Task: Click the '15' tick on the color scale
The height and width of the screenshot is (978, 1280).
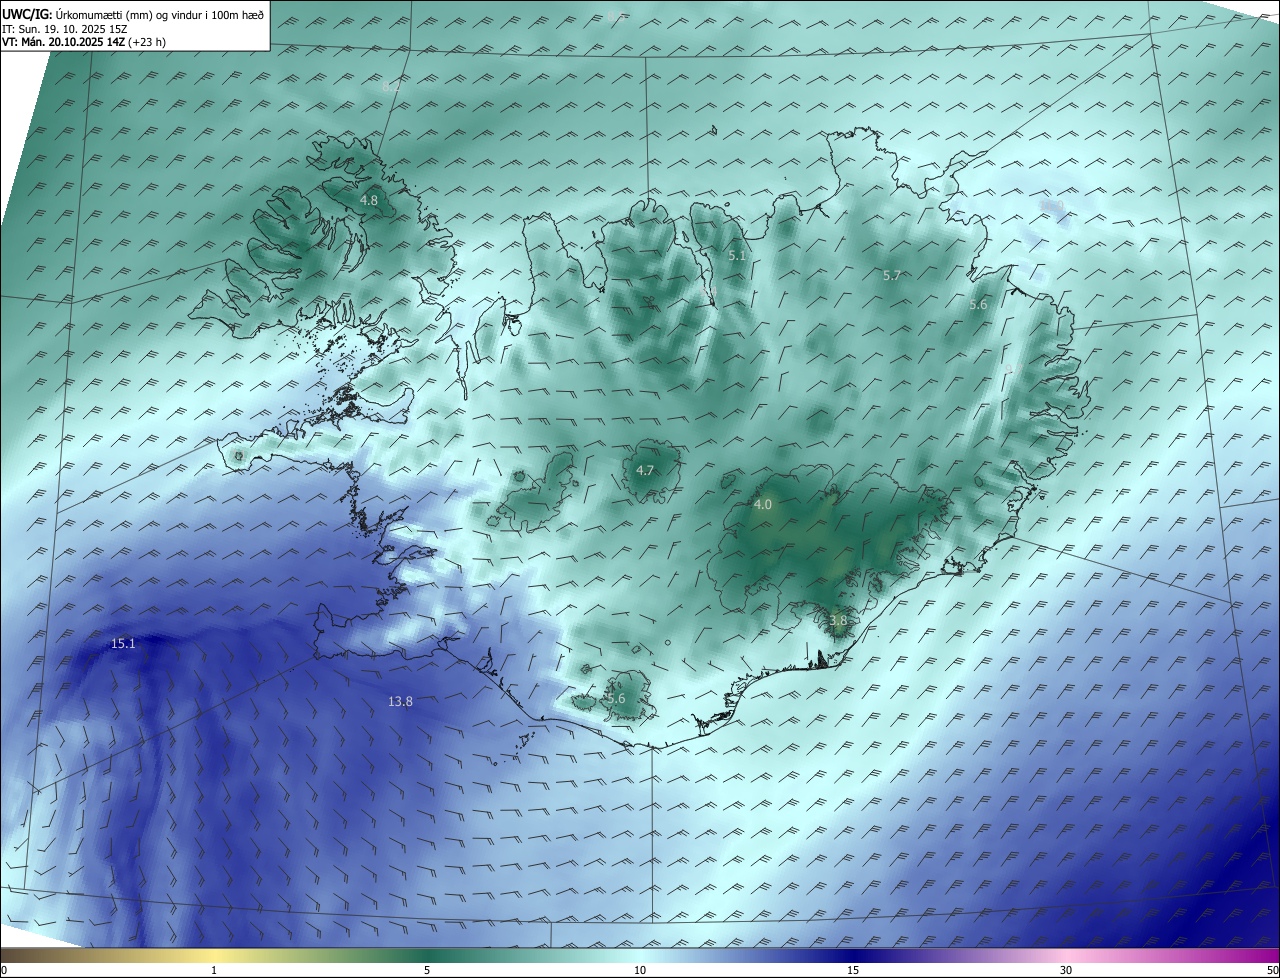Action: click(x=853, y=970)
